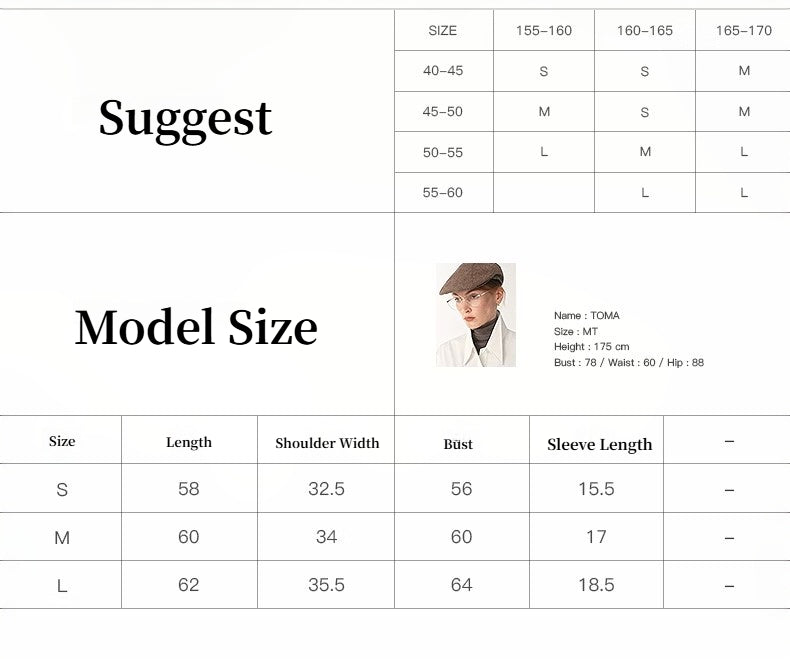Click the 'Length' column header
The image size is (790, 659).
pyautogui.click(x=189, y=442)
